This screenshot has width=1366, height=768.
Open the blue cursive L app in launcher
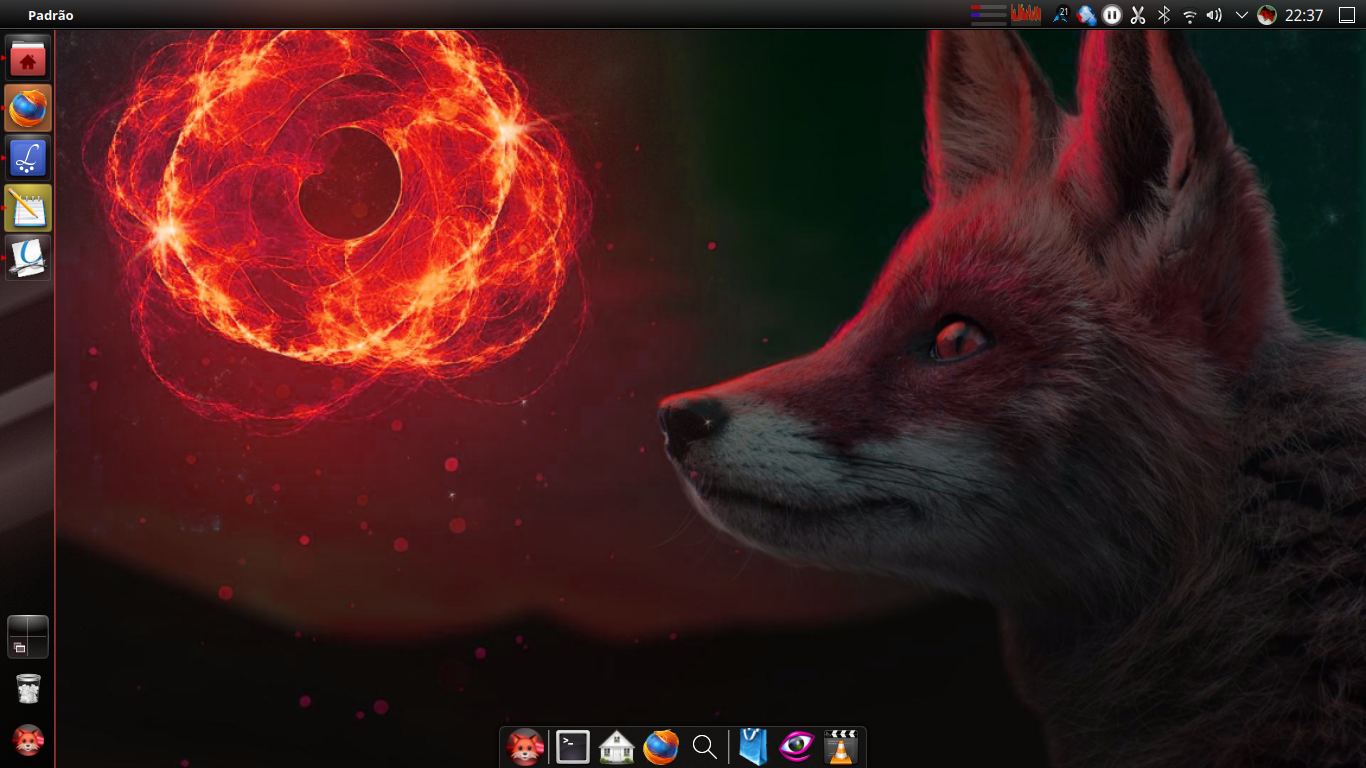point(28,158)
